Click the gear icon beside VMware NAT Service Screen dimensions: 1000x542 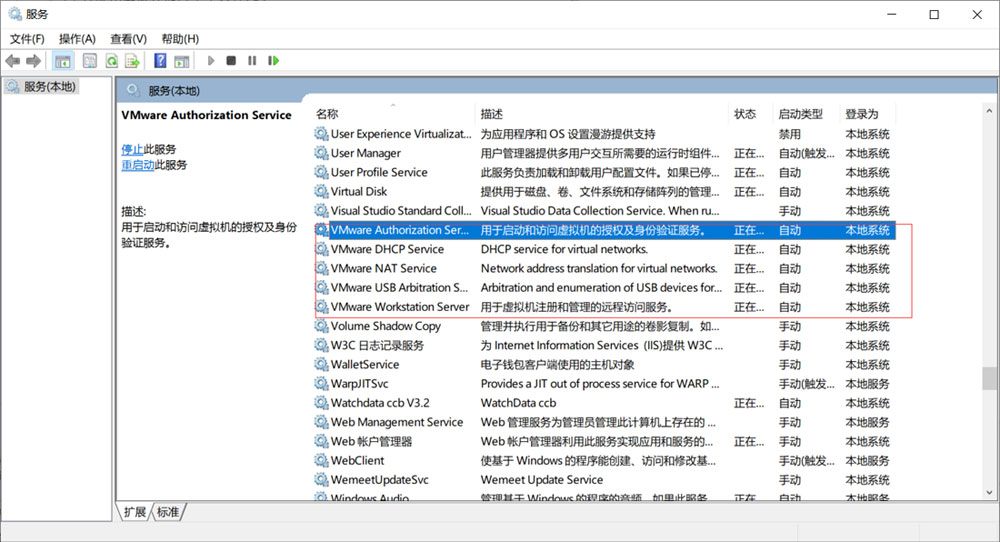(x=321, y=268)
